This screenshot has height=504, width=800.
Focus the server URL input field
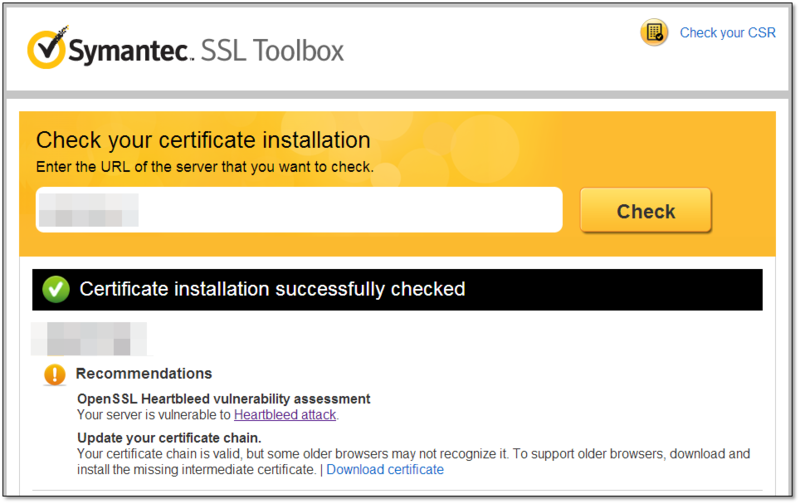[x=299, y=210]
